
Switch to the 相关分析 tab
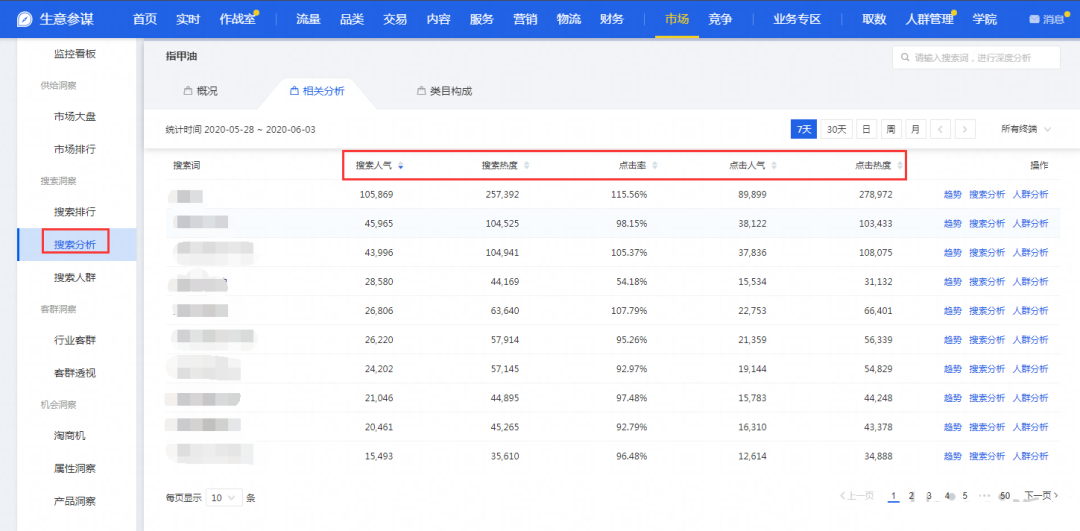318,91
